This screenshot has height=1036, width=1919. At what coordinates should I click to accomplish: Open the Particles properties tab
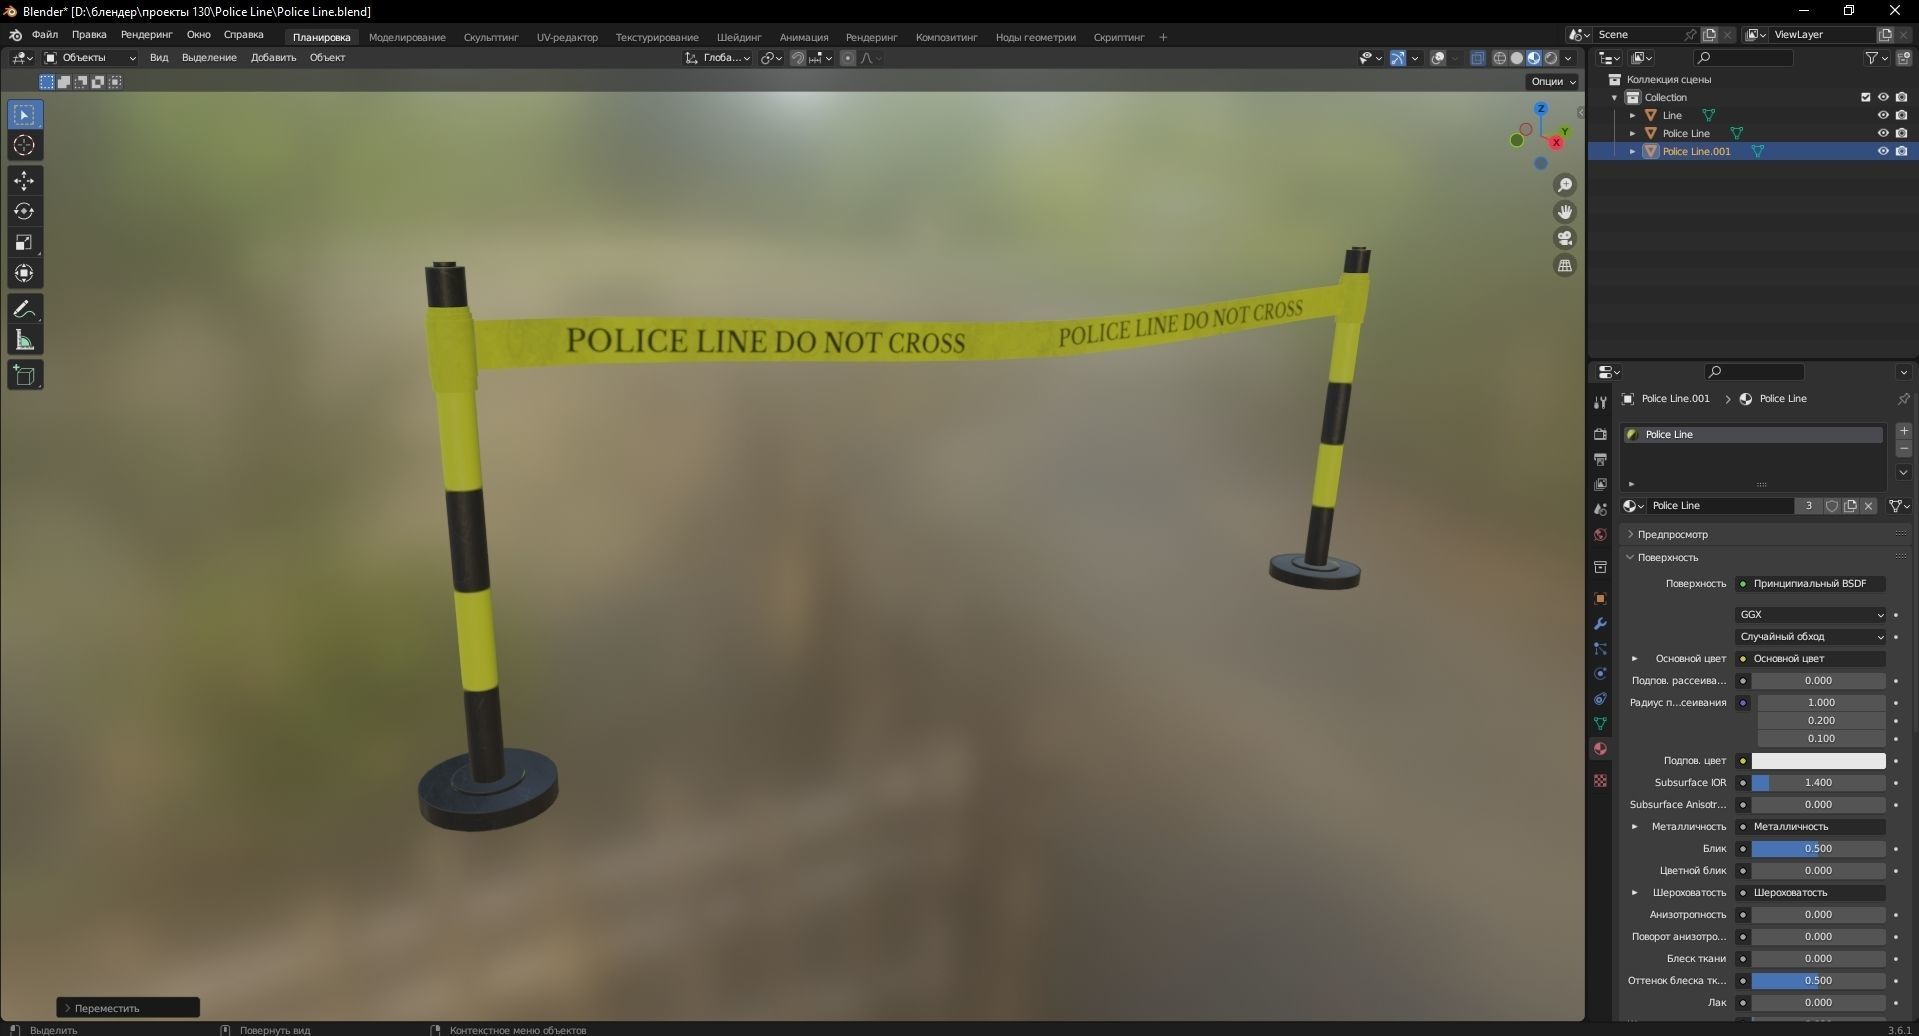[x=1600, y=649]
